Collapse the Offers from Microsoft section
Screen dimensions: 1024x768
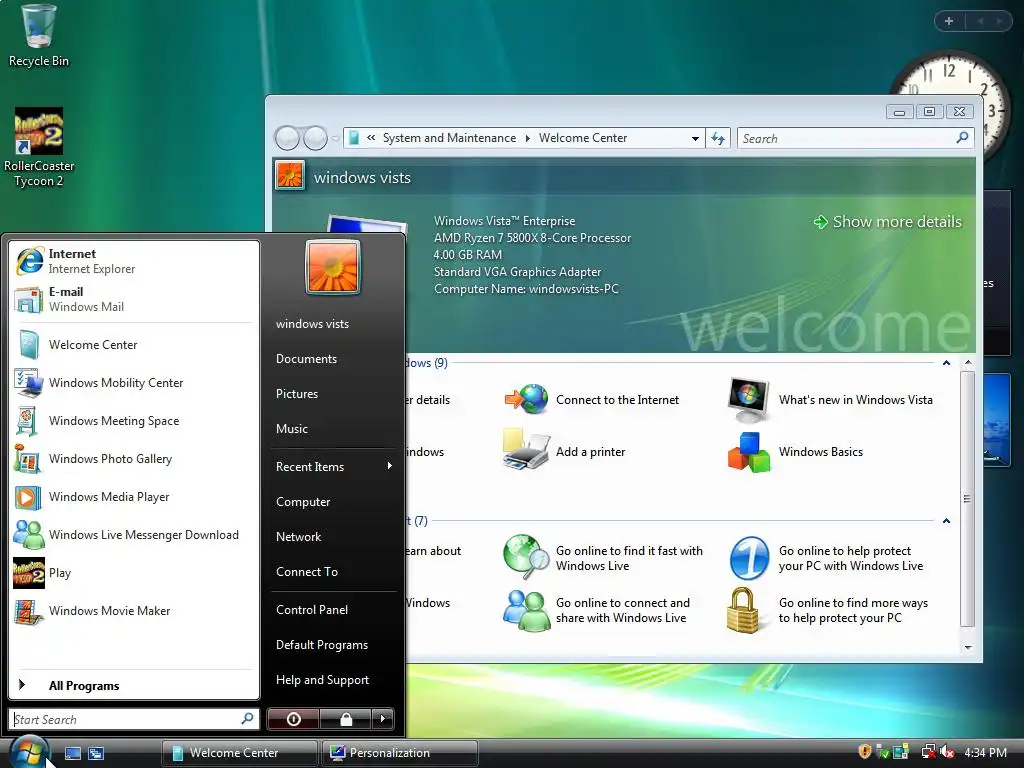[x=946, y=521]
